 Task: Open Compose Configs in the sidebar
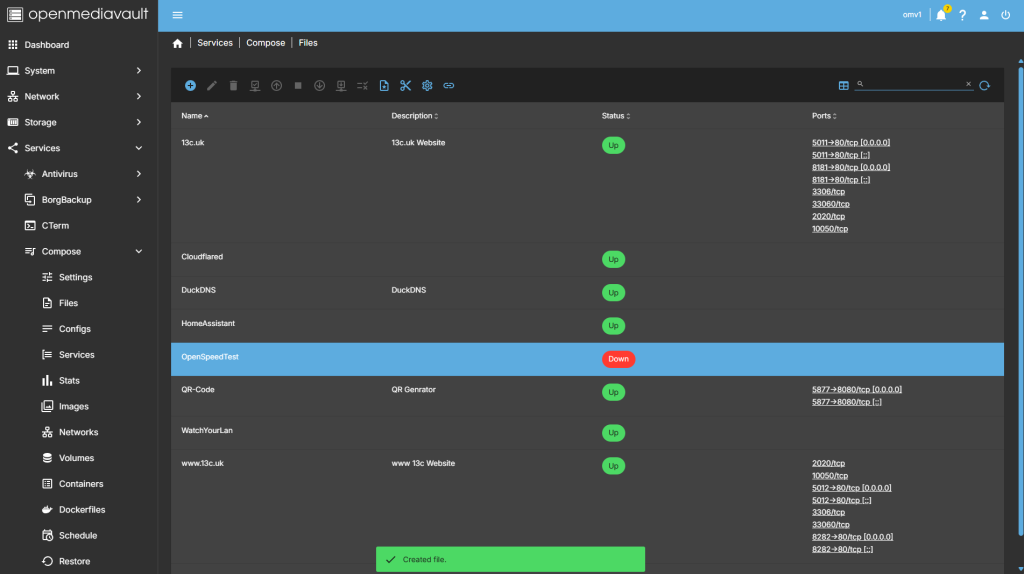pos(78,328)
